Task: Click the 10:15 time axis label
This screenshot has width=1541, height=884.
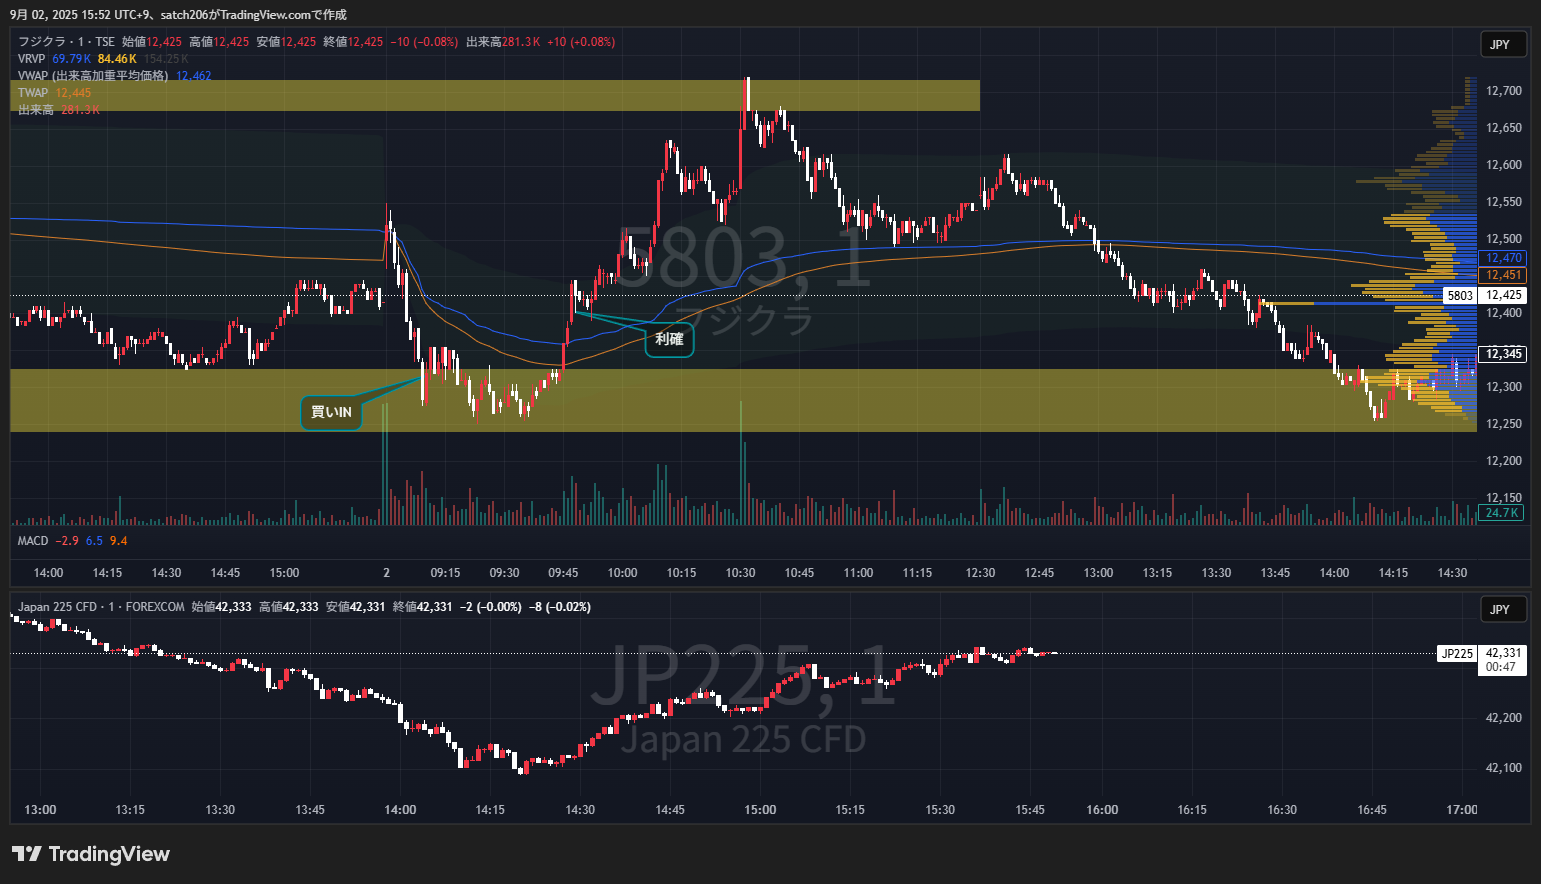Action: pos(681,573)
